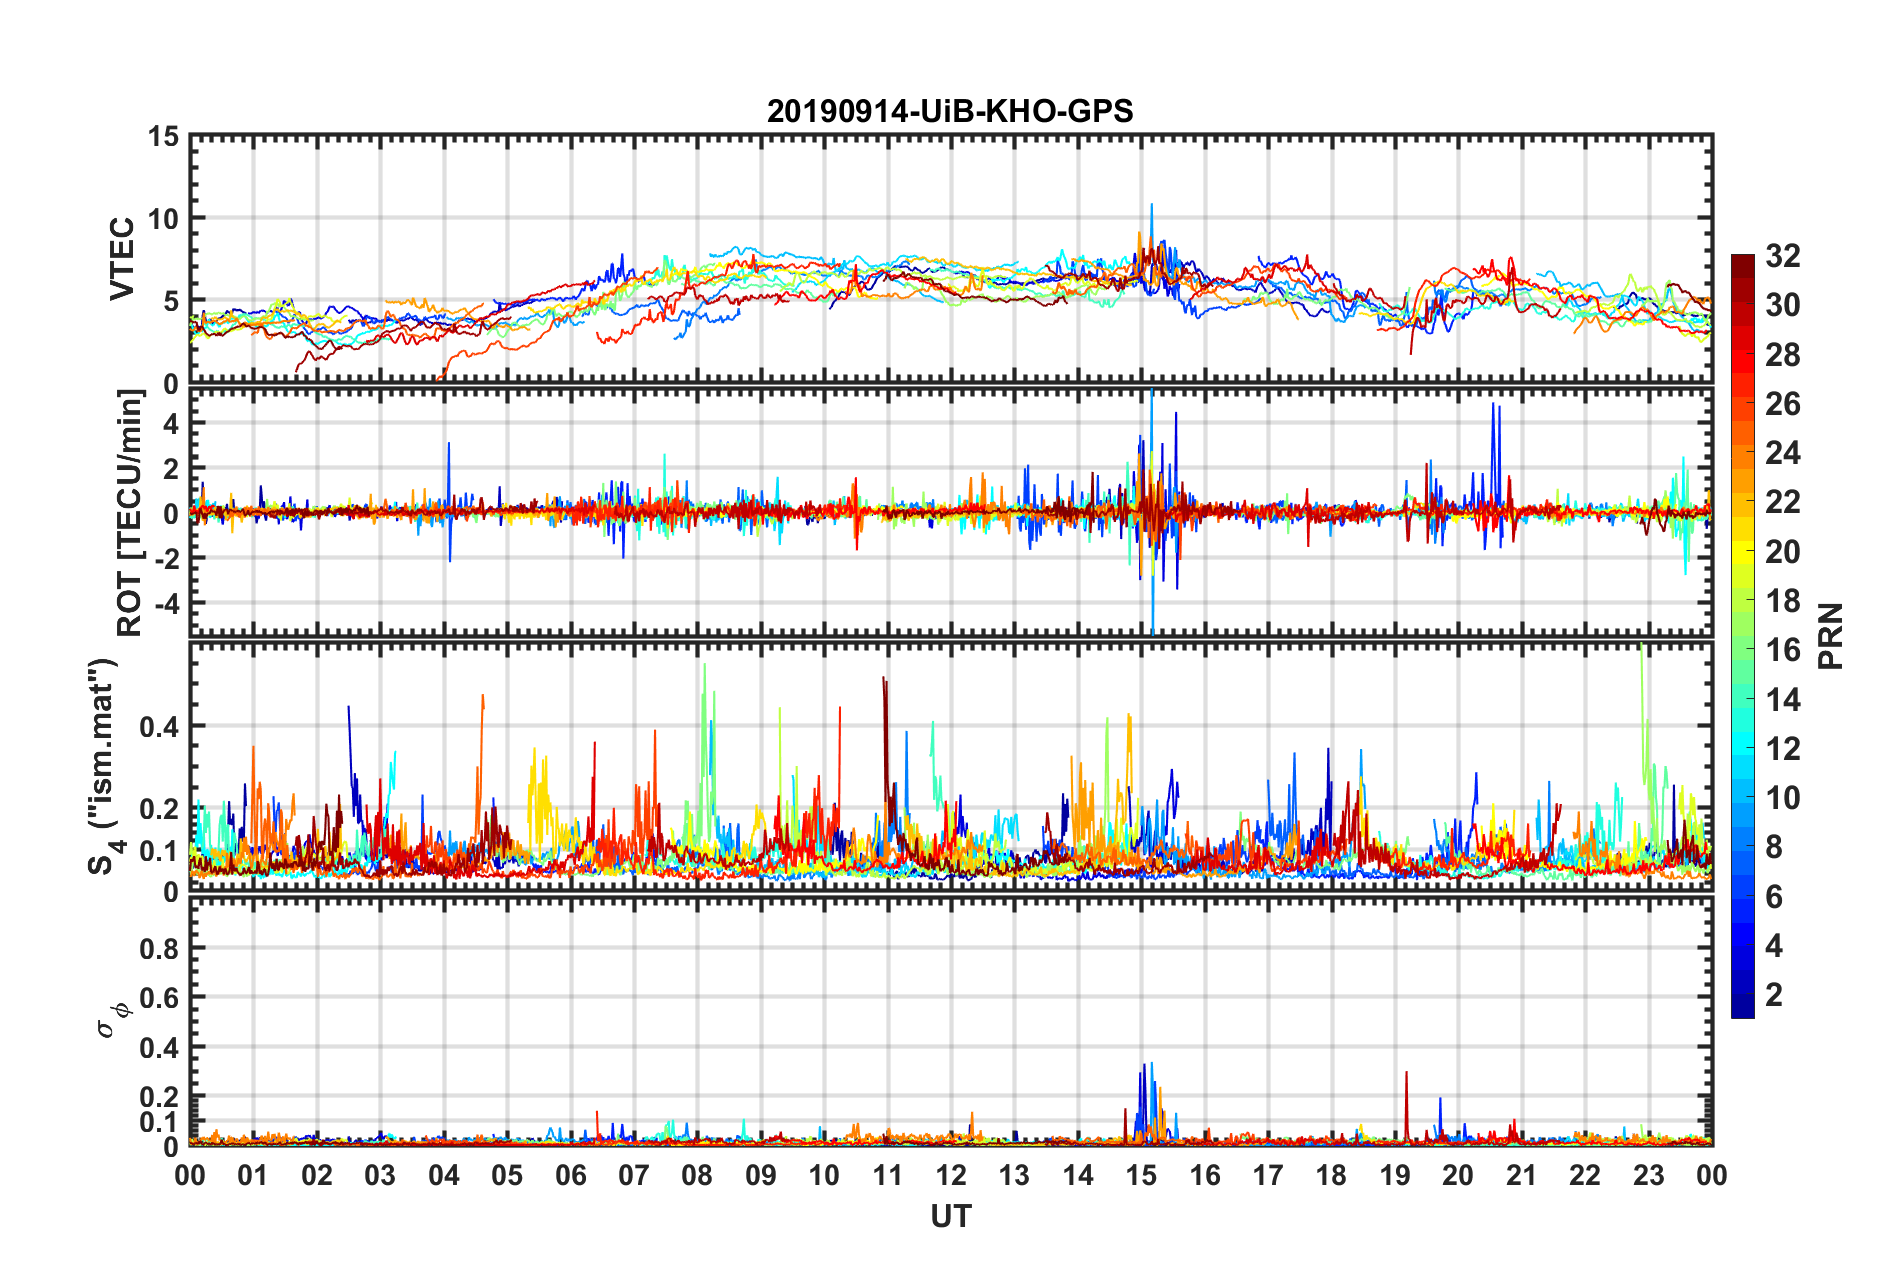This screenshot has width=1902, height=1272.
Task: Click the jet colorbar strip beside PRN
Action: 1743,636
